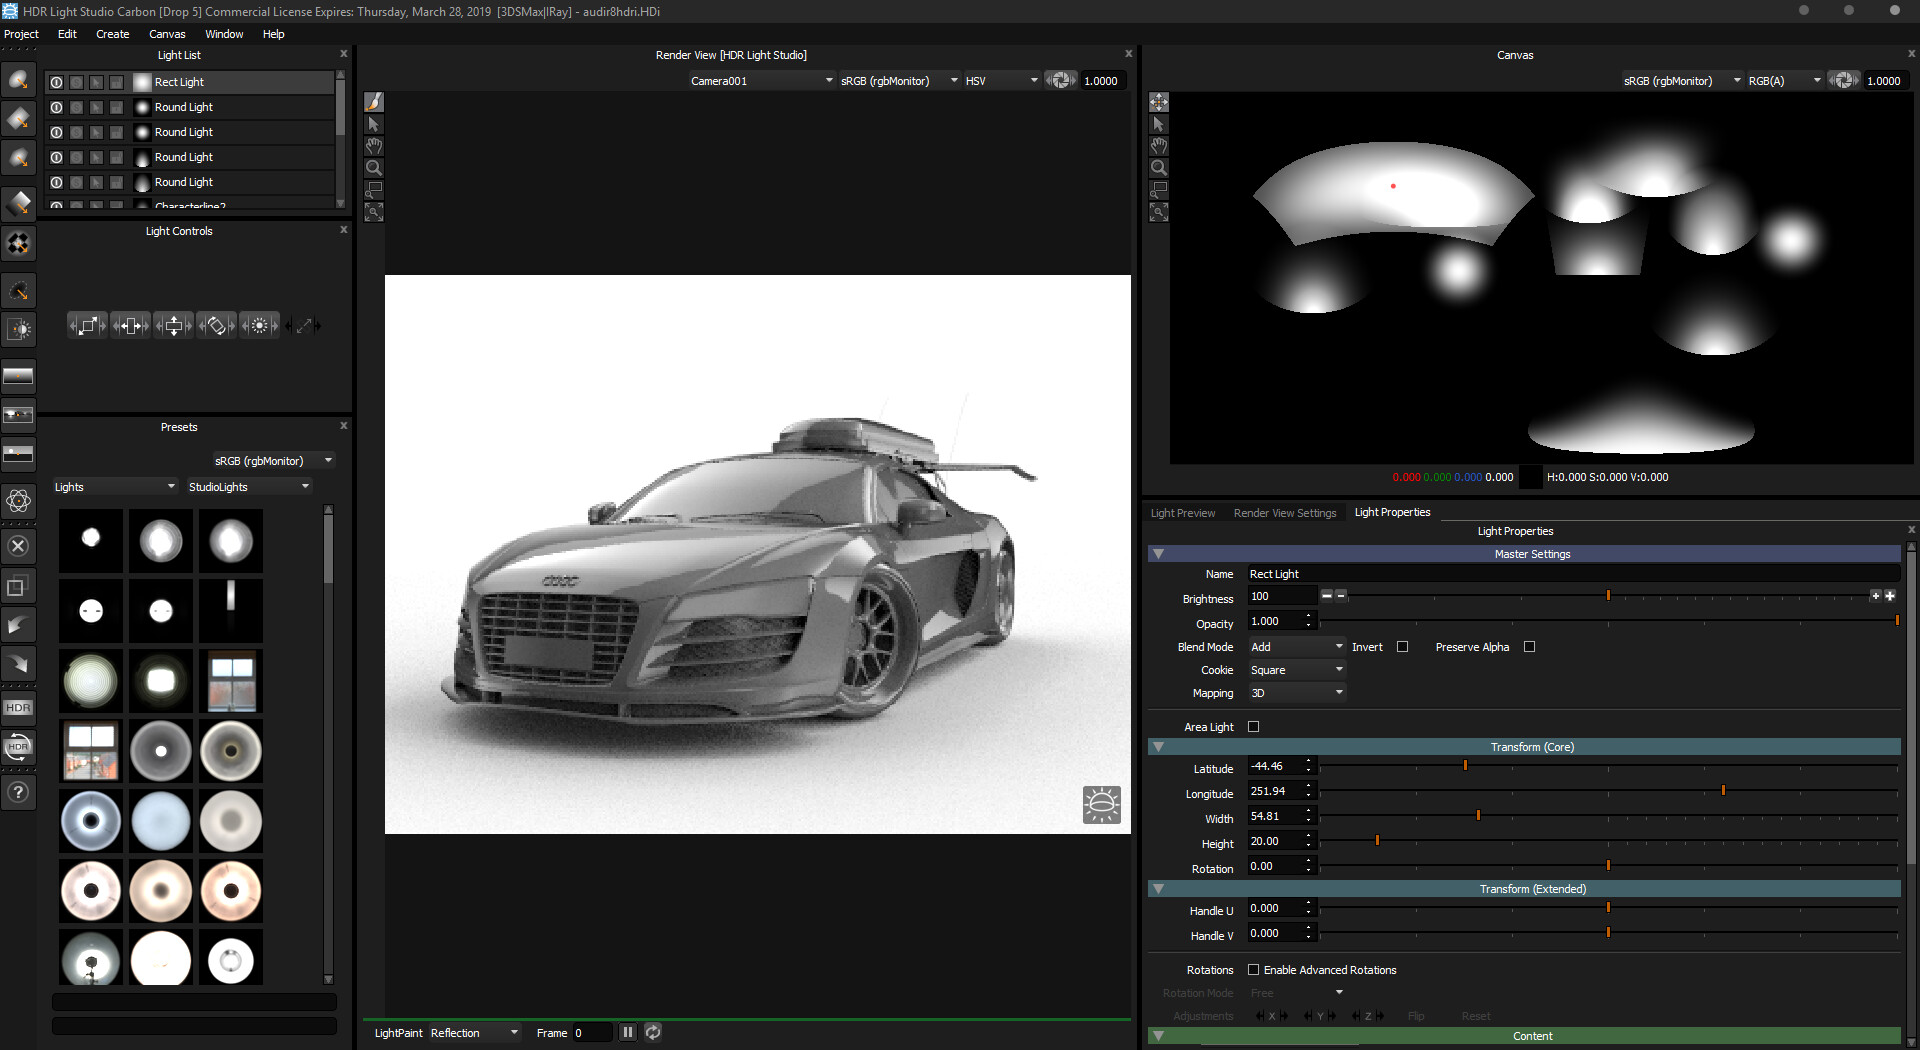
Task: Activate the pan hand tool in Canvas
Action: point(1159,146)
